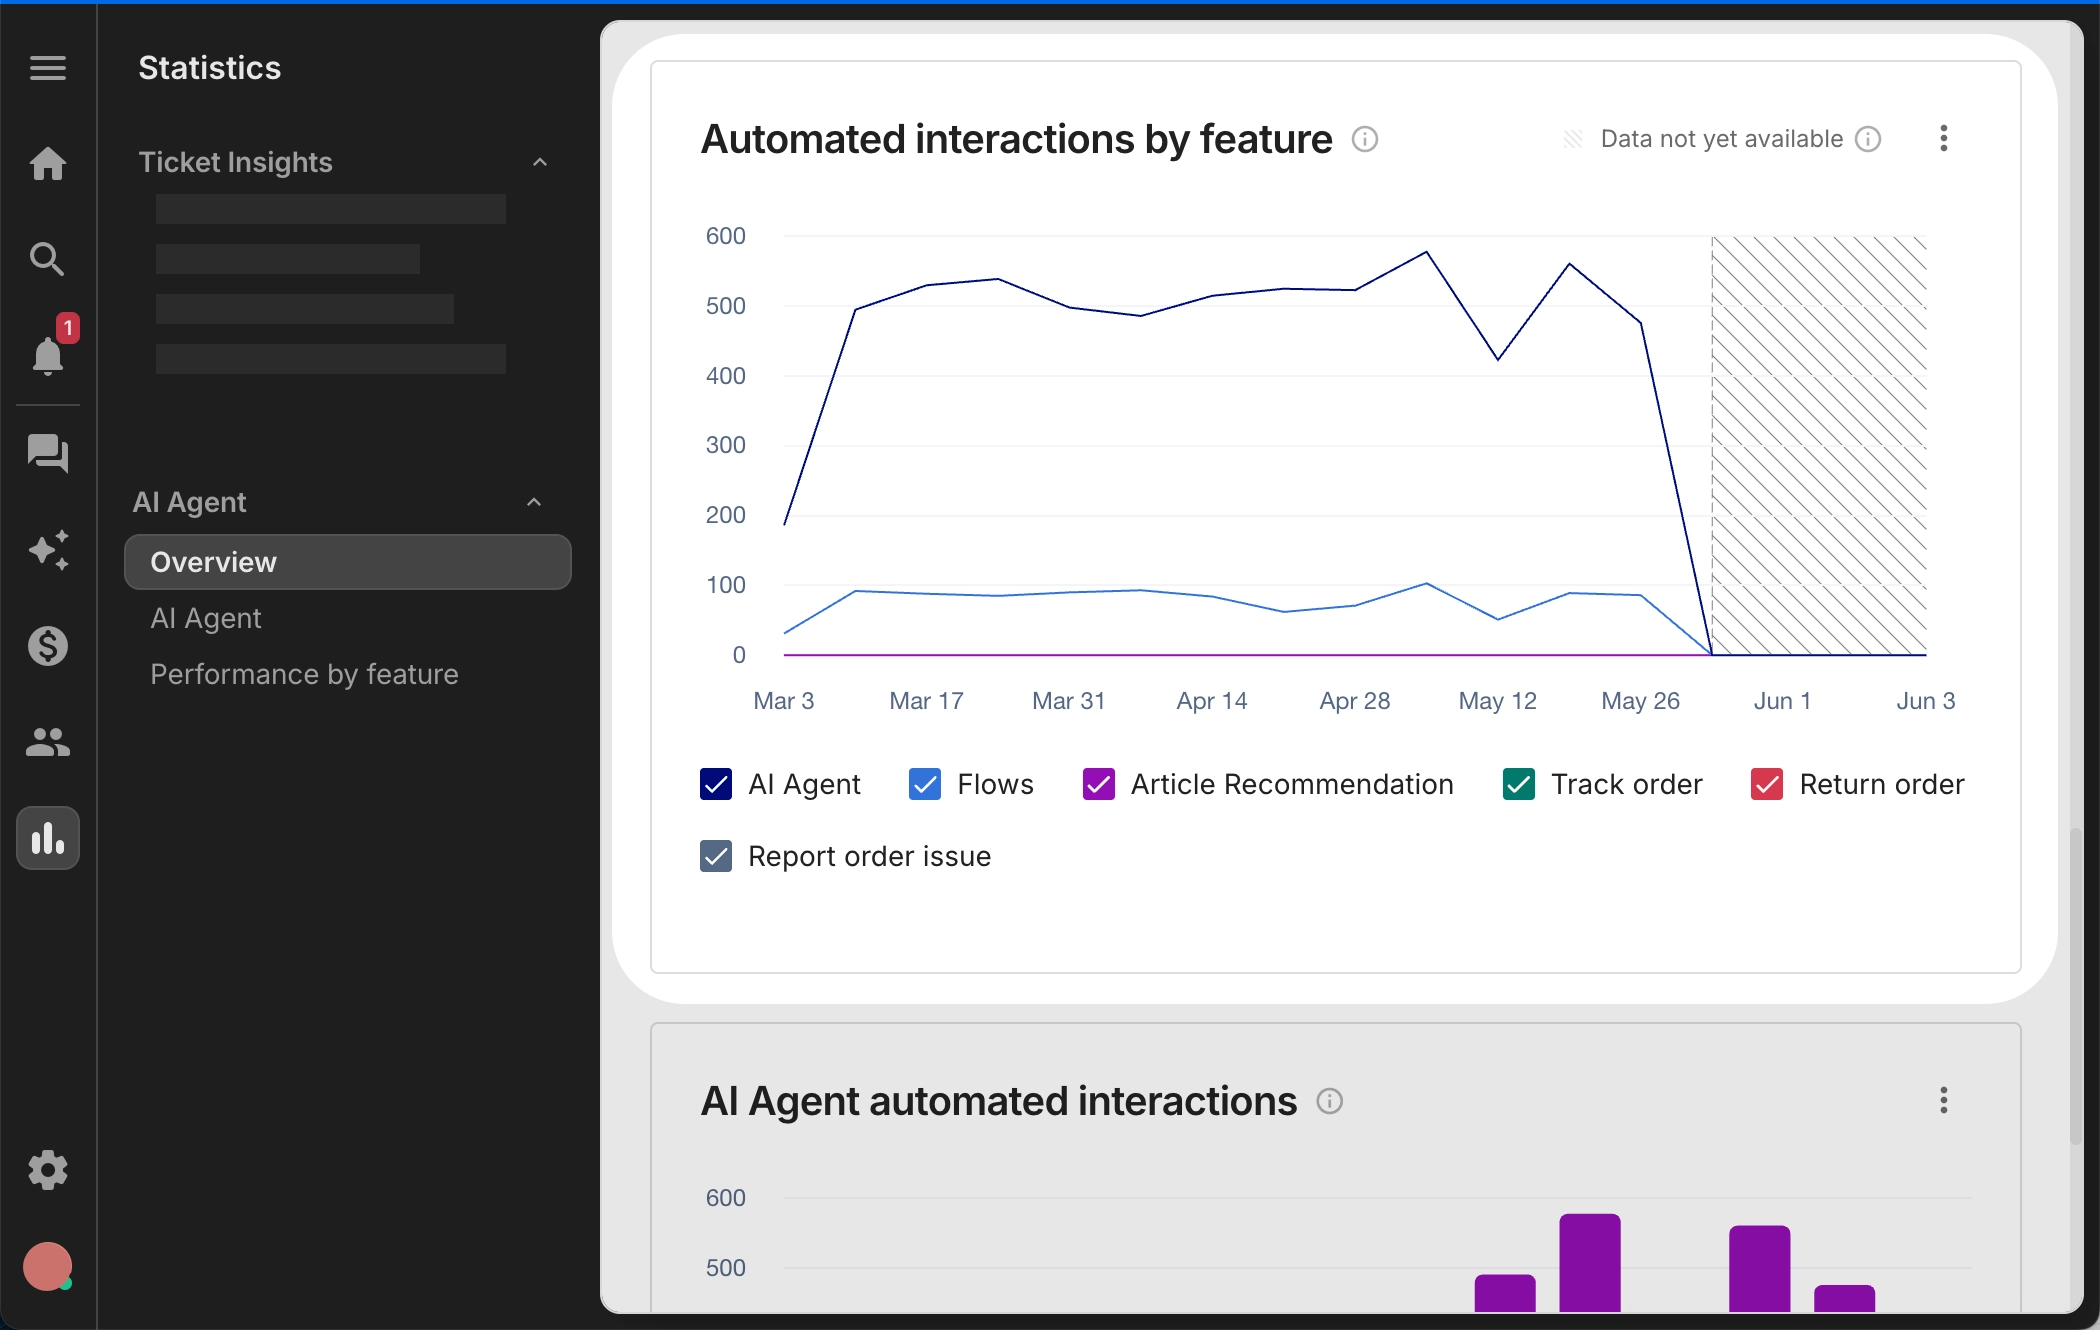Click tallest purple bar in AI Agent chart
This screenshot has height=1330, width=2100.
pyautogui.click(x=1590, y=1262)
